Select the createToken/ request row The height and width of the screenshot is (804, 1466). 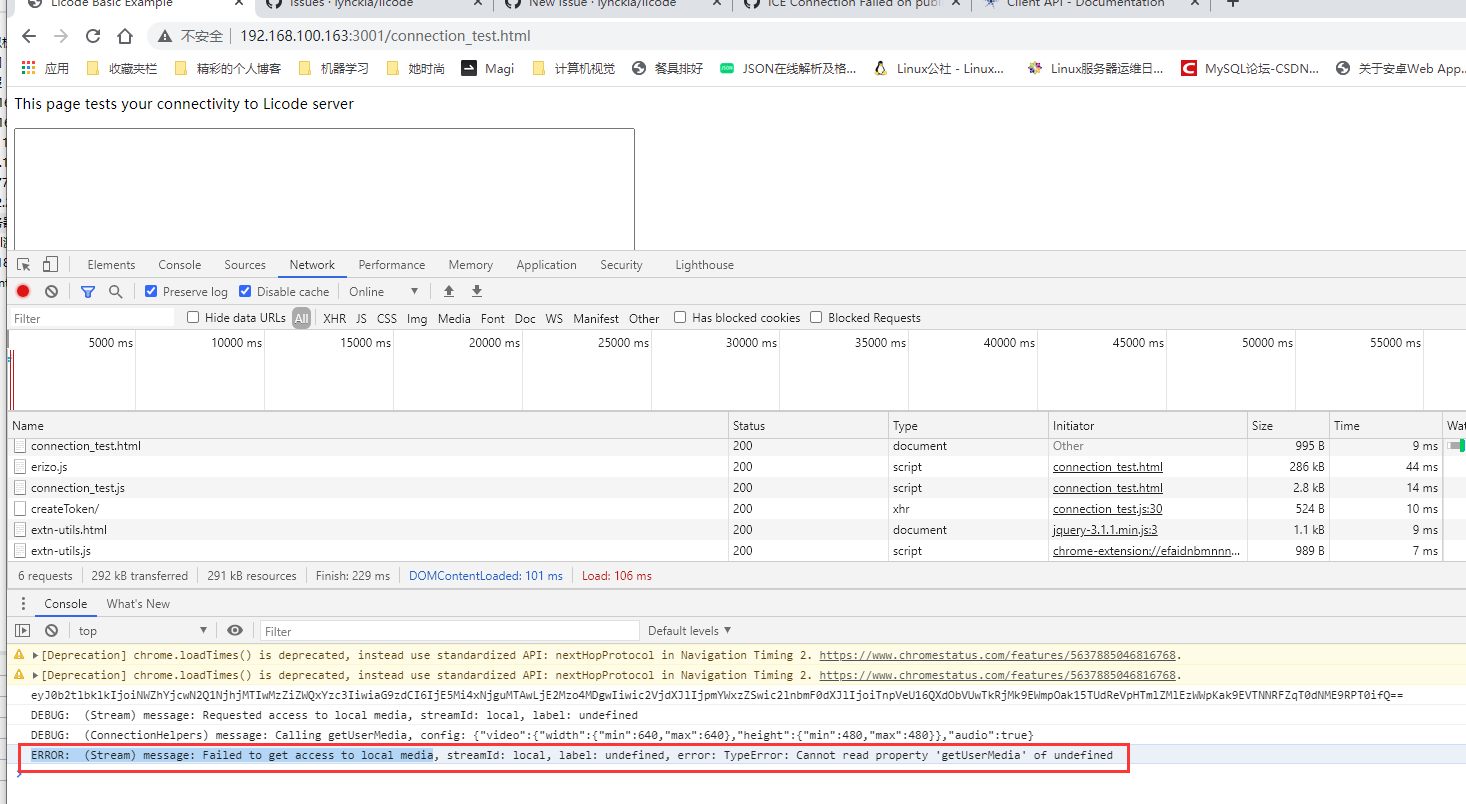click(736, 509)
